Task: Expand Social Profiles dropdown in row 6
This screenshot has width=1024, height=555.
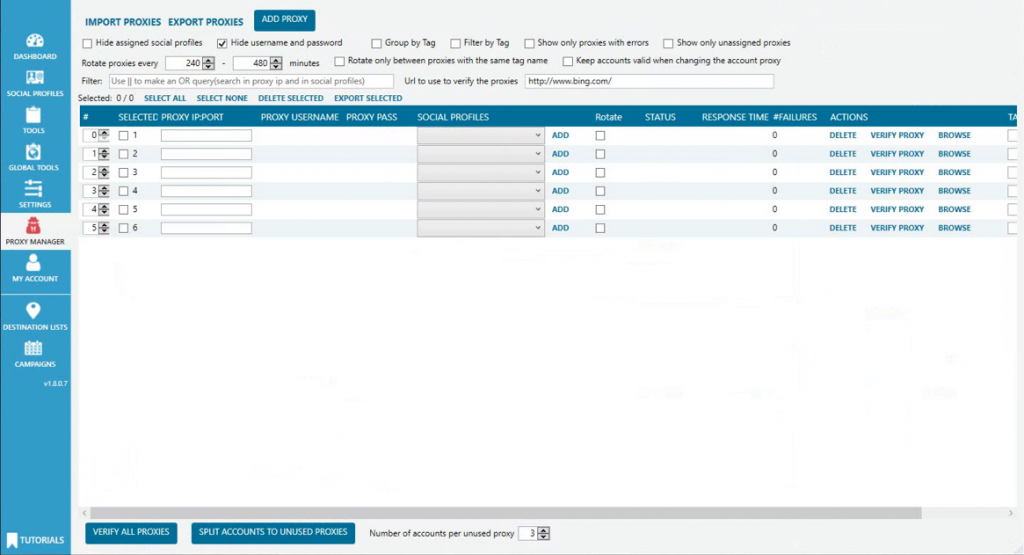Action: (480, 228)
